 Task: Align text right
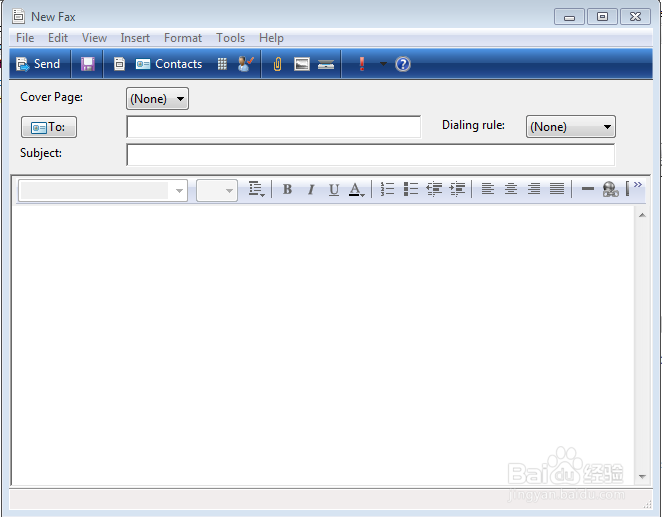point(534,189)
